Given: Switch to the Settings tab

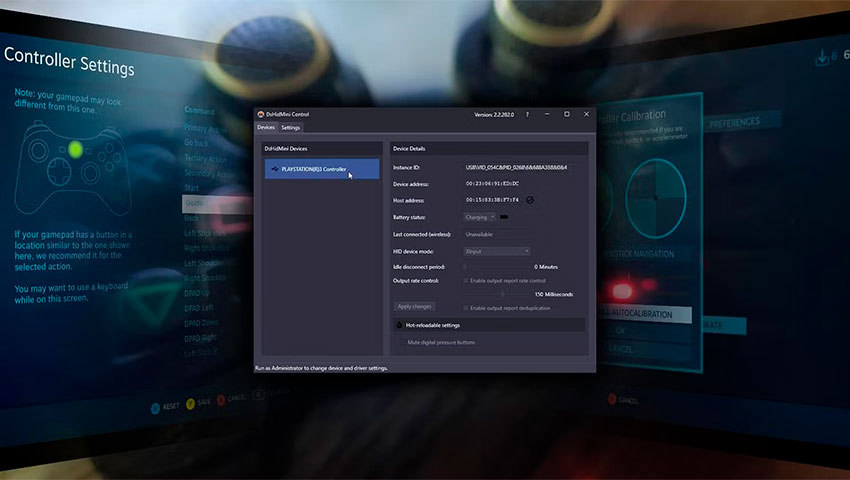Looking at the screenshot, I should (x=291, y=128).
